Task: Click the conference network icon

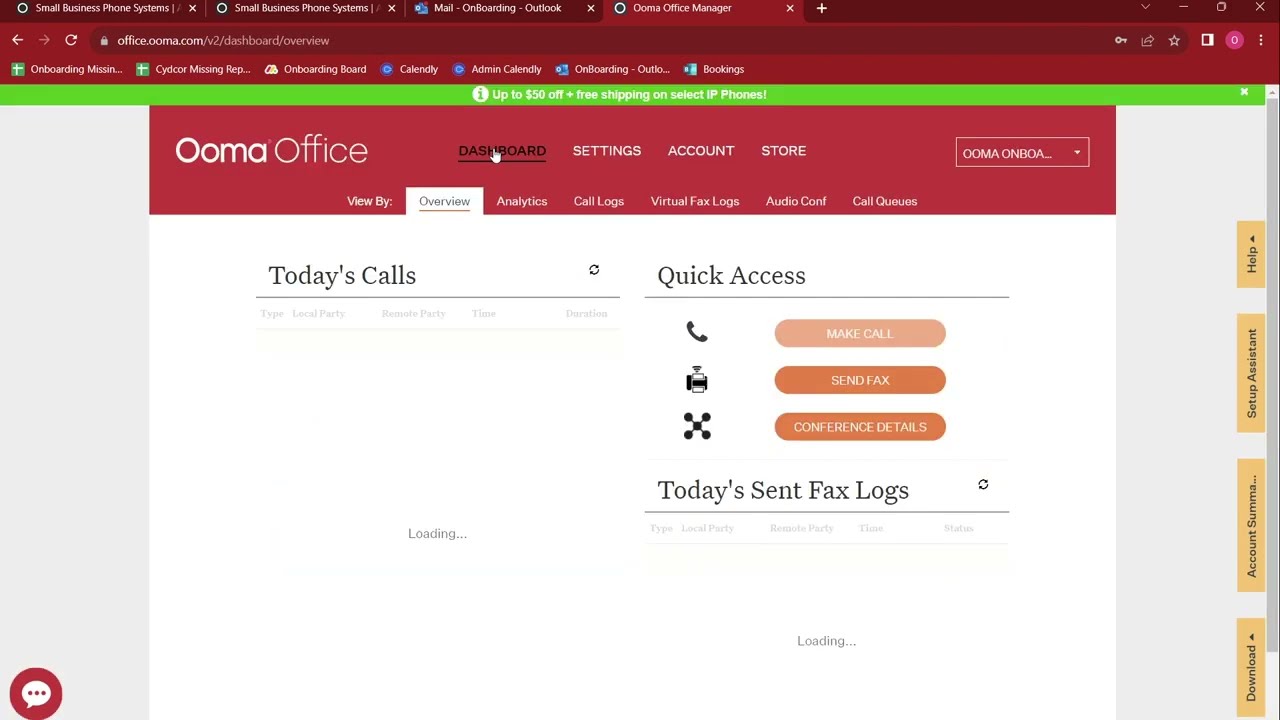Action: [x=697, y=426]
